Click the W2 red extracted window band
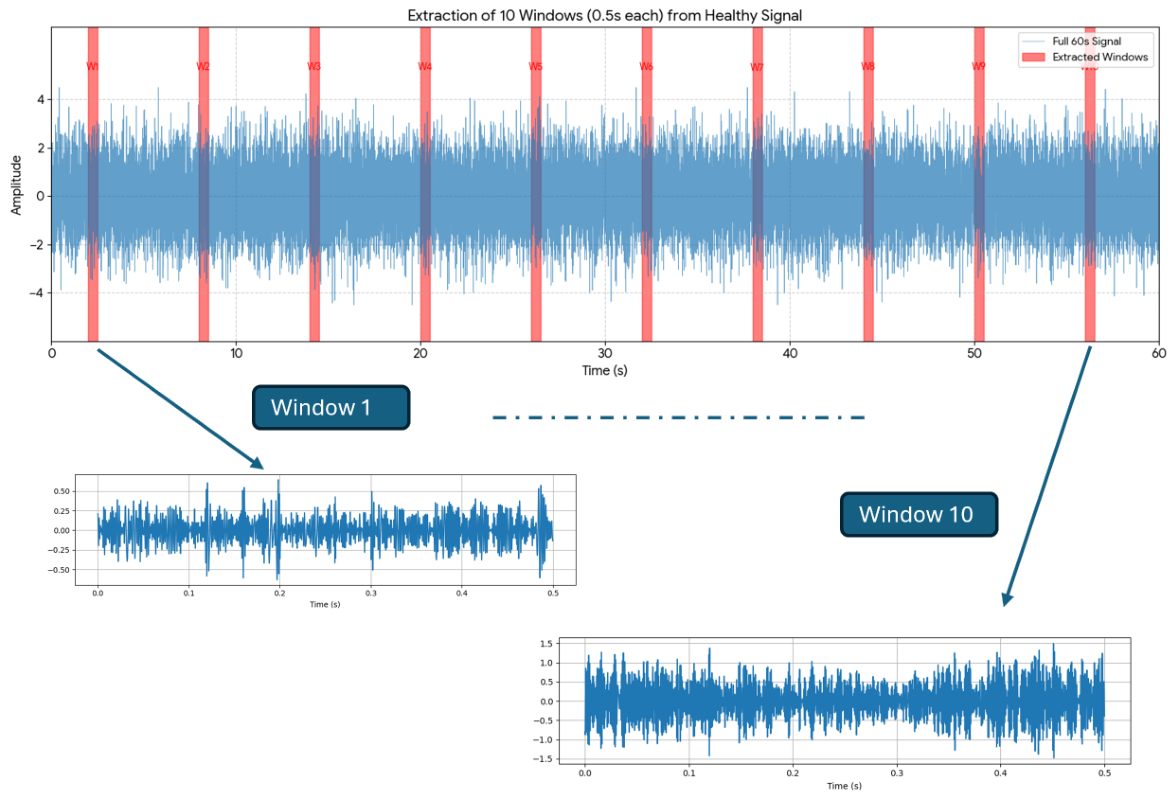Screen dimensions: 1175x799 click(204, 184)
